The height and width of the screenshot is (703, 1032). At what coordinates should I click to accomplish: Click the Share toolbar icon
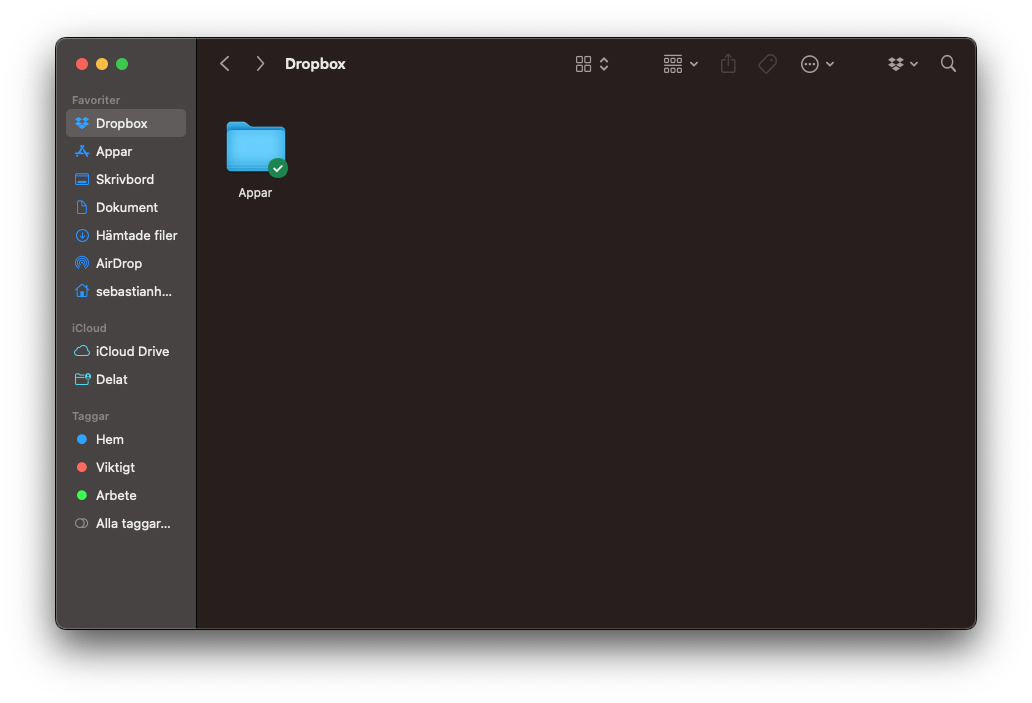pos(728,64)
